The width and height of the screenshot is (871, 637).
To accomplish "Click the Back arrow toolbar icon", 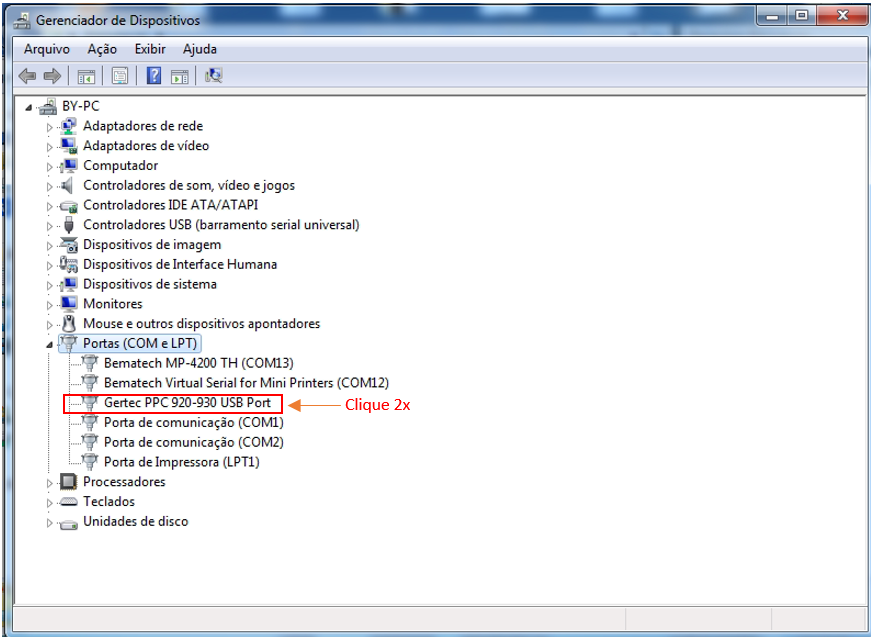I will (x=27, y=76).
